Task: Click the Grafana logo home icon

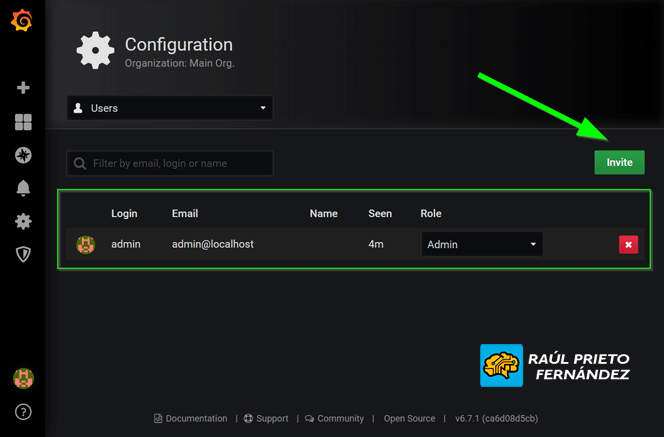Action: point(22,20)
